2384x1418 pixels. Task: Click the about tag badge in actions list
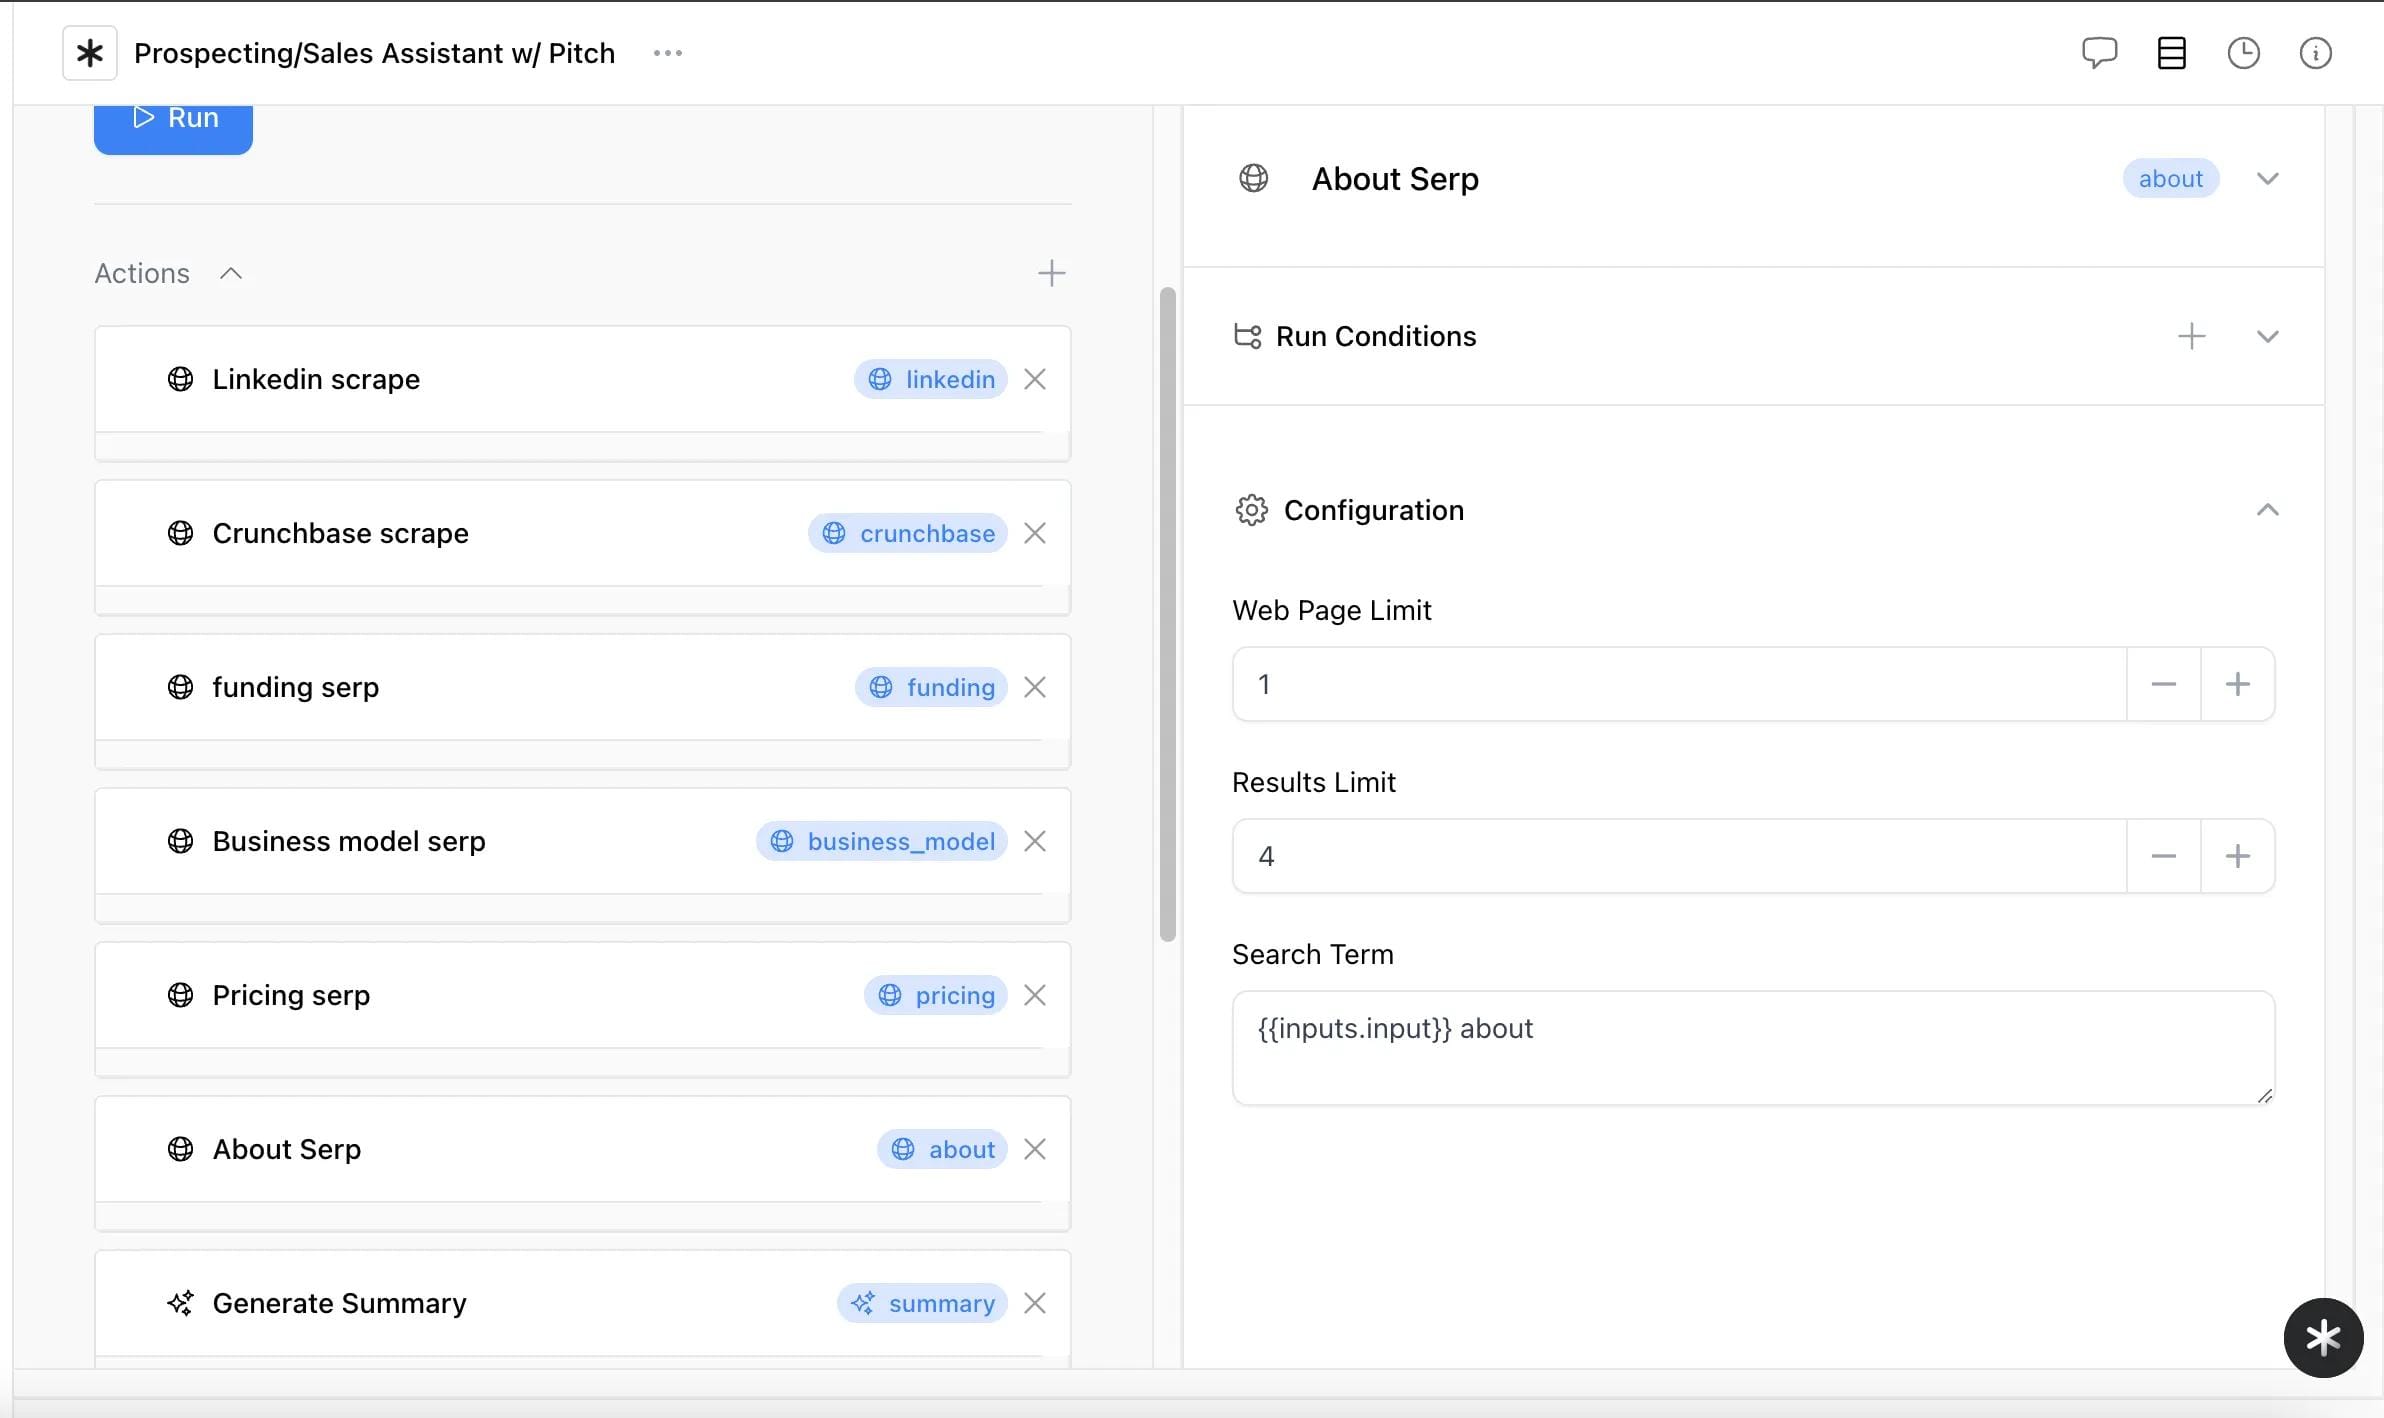[942, 1149]
